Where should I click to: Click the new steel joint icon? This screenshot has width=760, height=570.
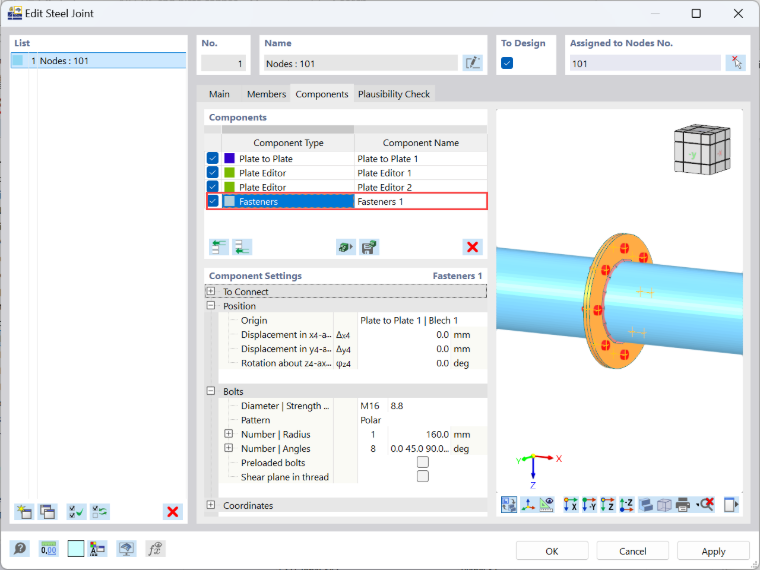click(x=24, y=512)
